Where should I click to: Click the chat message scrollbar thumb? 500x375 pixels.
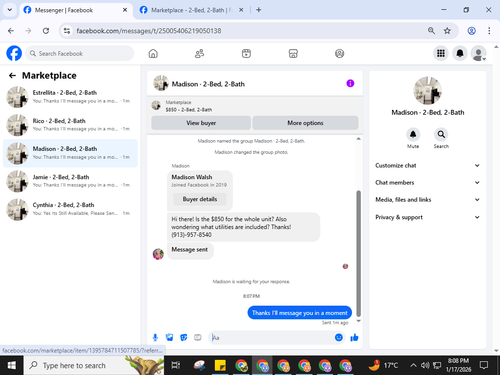[359, 253]
